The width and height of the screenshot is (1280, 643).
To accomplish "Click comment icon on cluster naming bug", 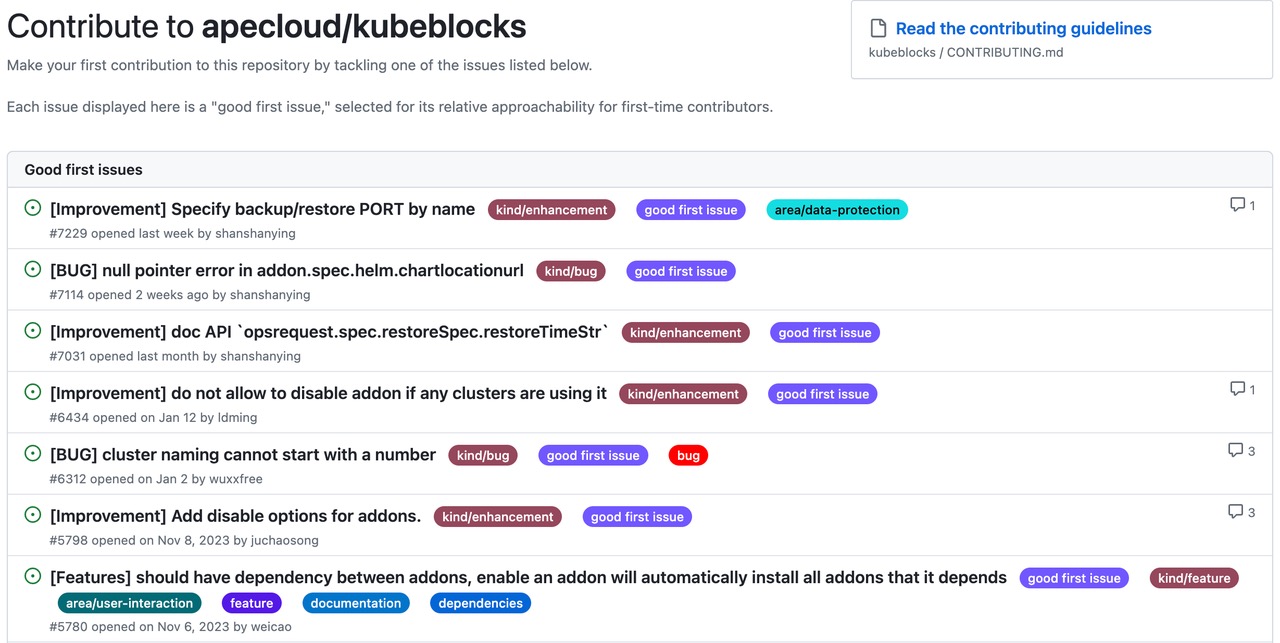I will [1235, 450].
